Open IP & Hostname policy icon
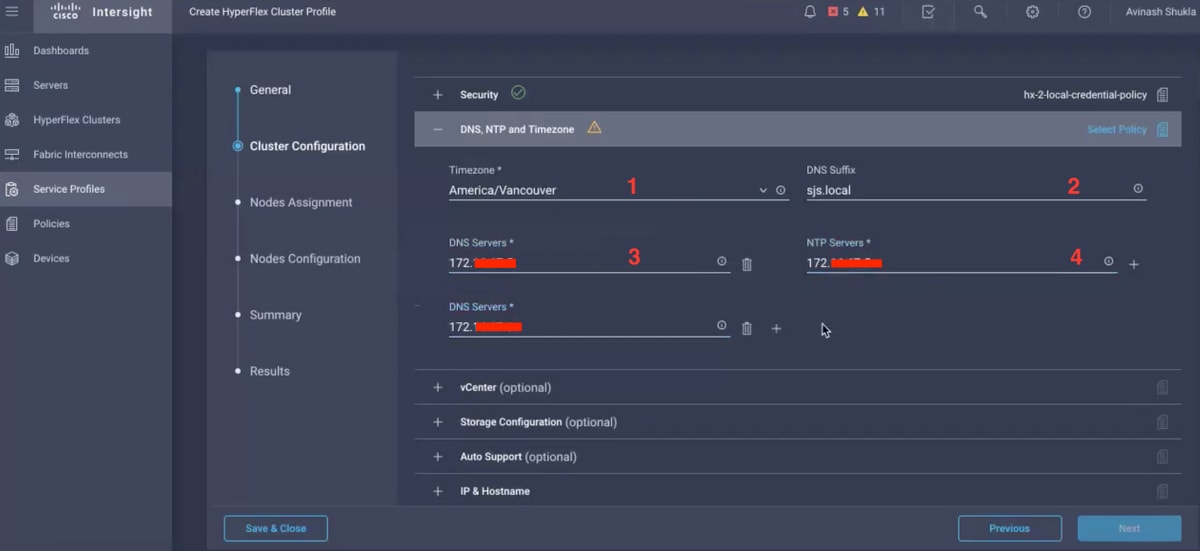 point(1162,491)
